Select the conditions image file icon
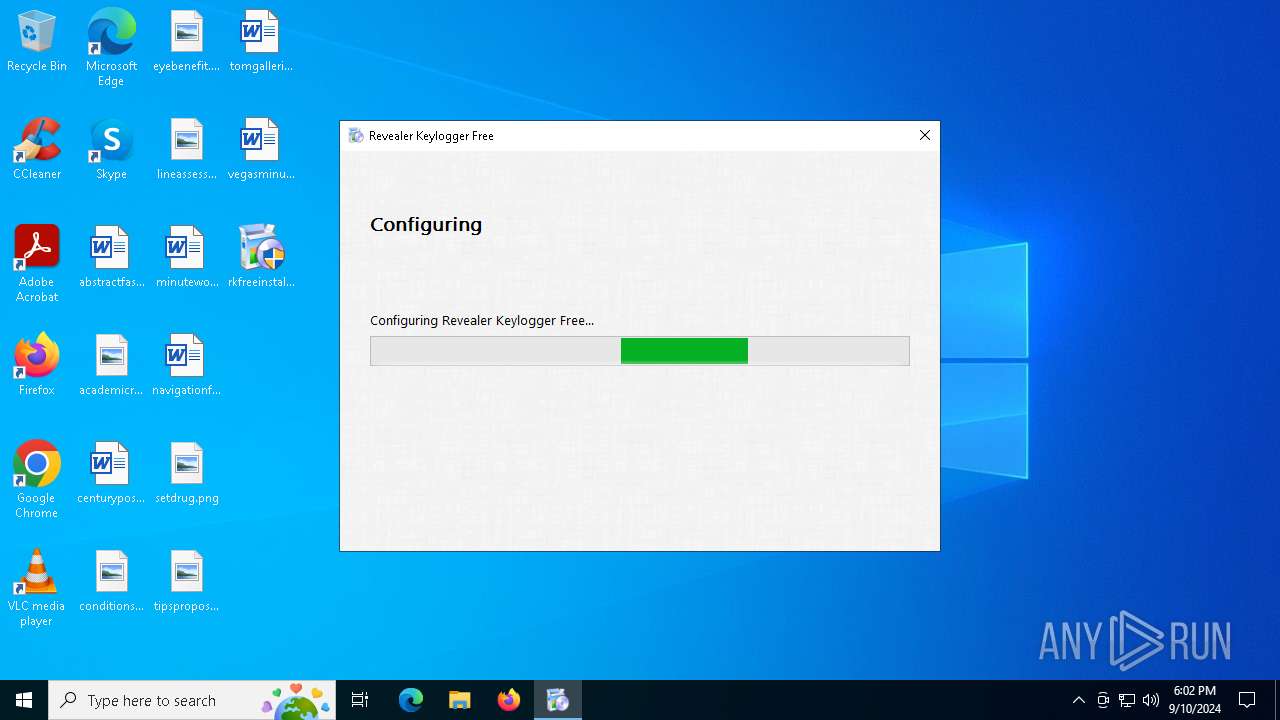1280x720 pixels. click(x=111, y=582)
